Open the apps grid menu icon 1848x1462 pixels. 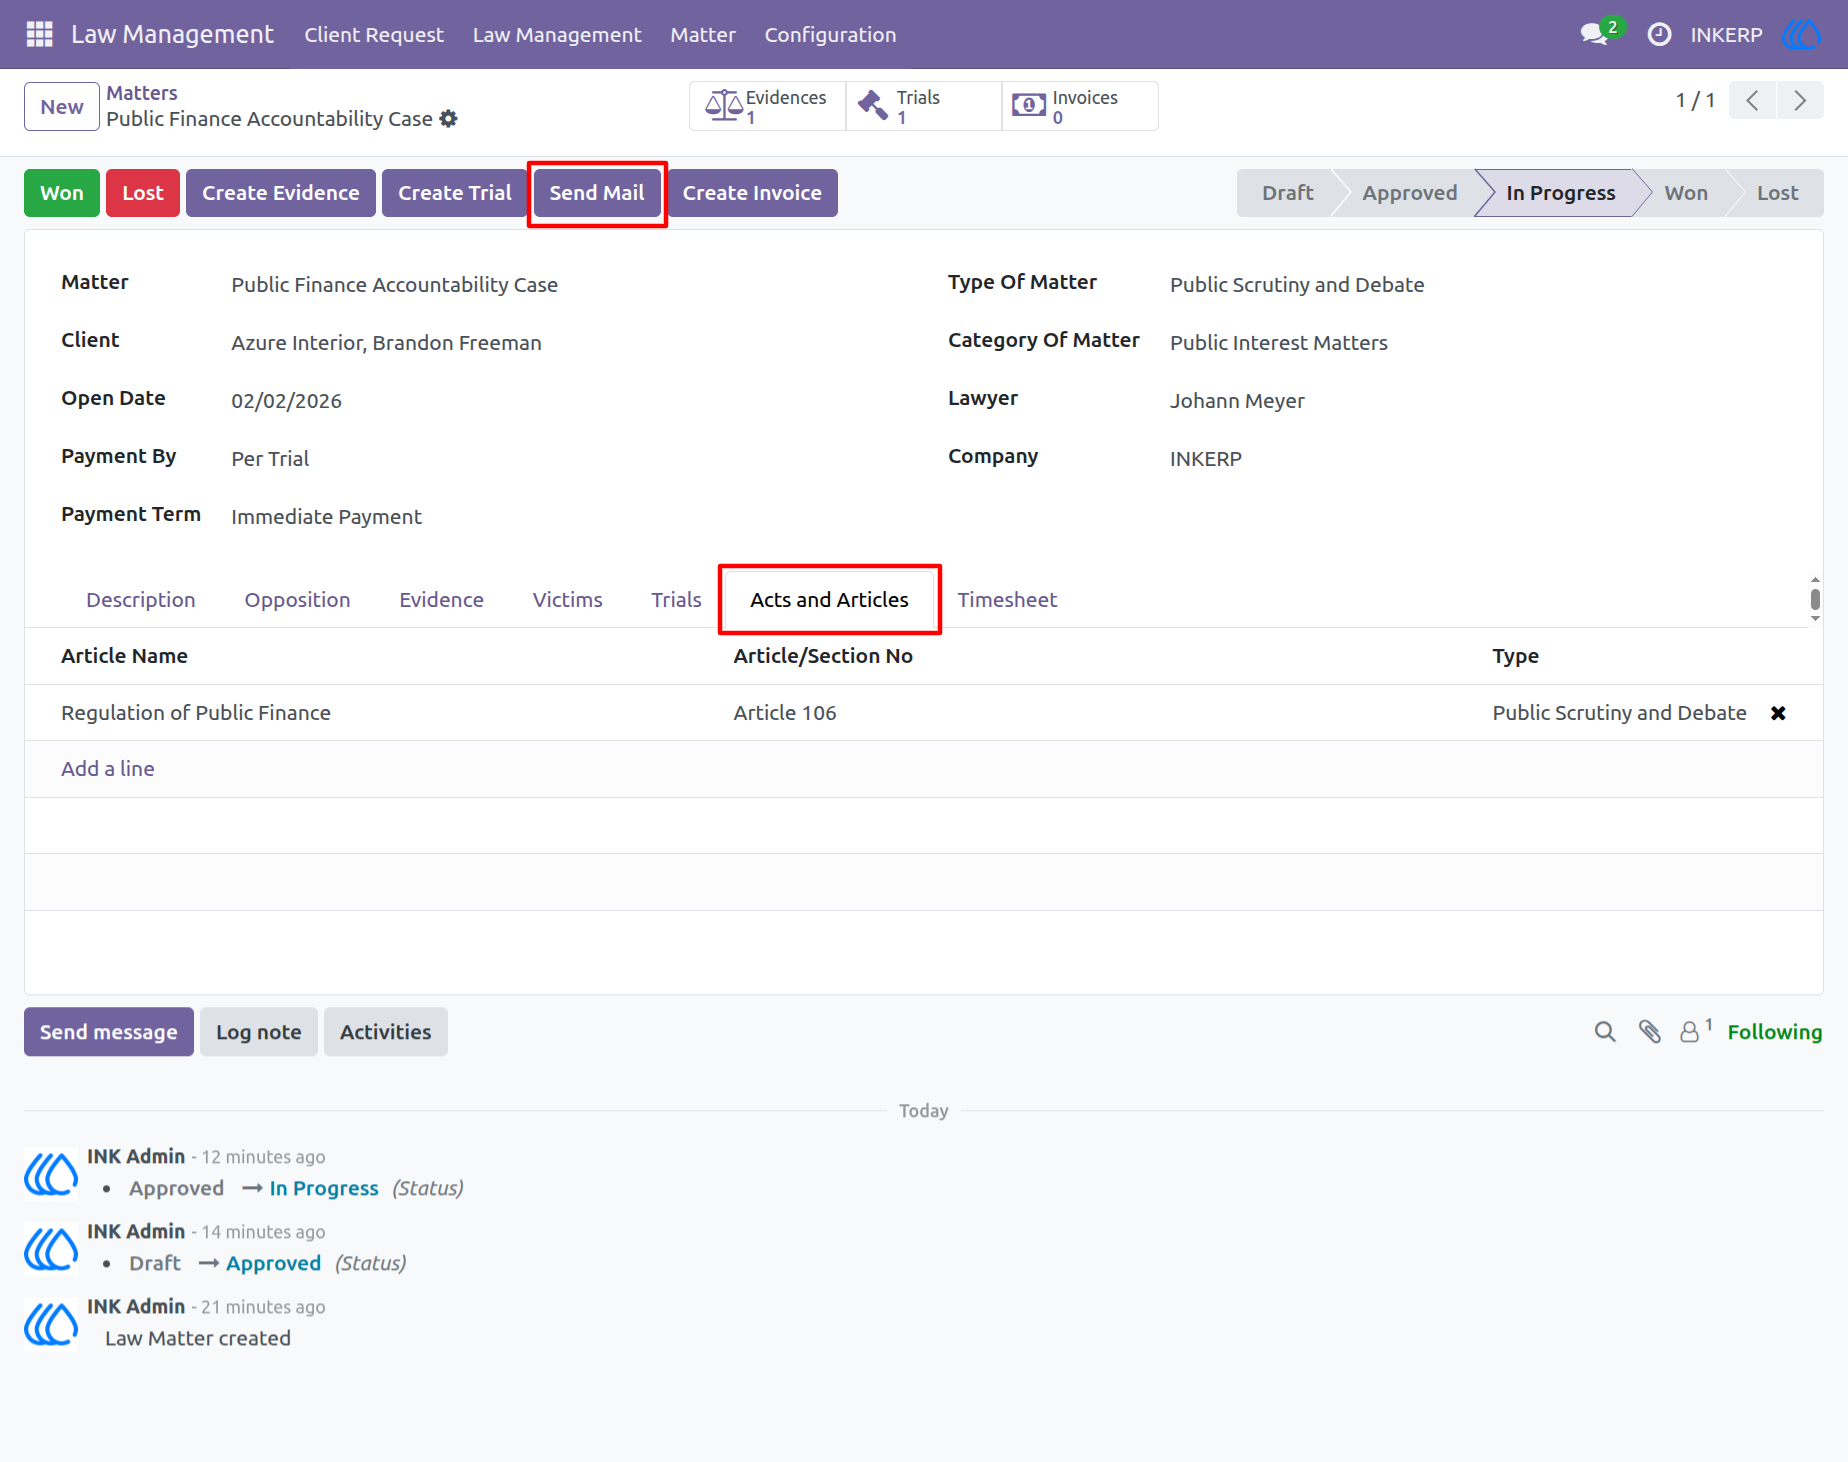coord(39,34)
